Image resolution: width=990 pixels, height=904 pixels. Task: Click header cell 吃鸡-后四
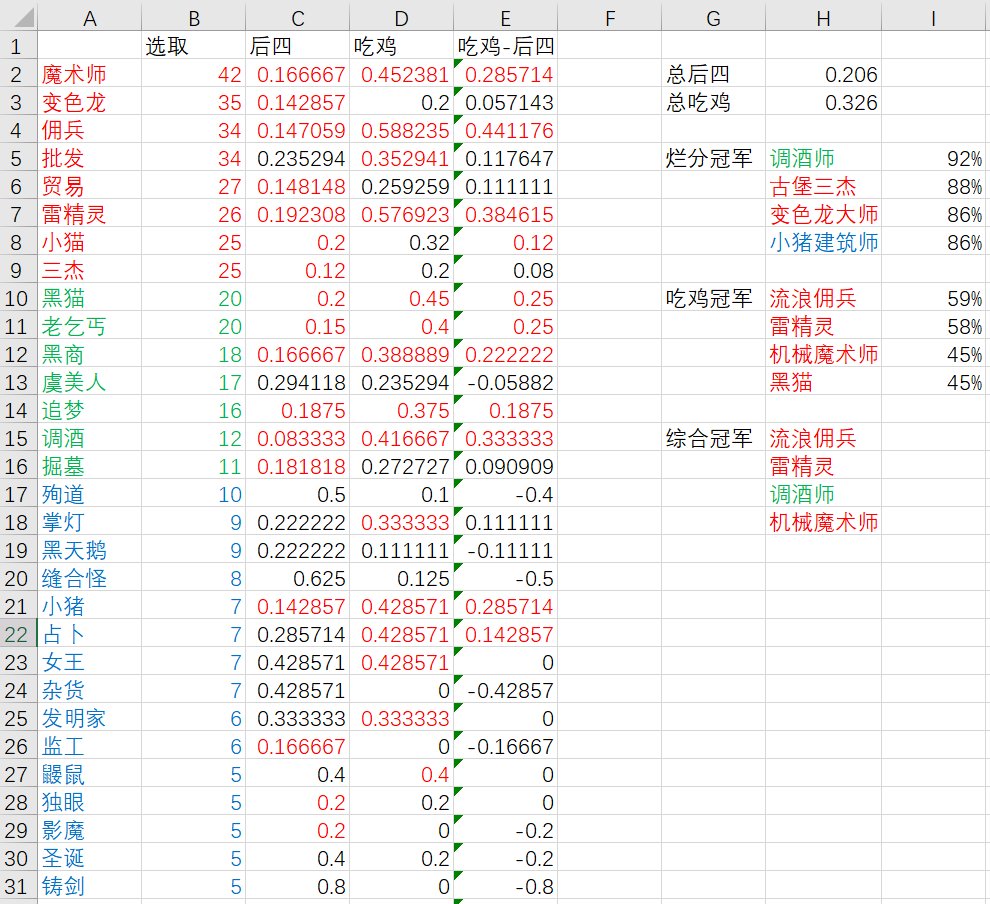pos(506,46)
